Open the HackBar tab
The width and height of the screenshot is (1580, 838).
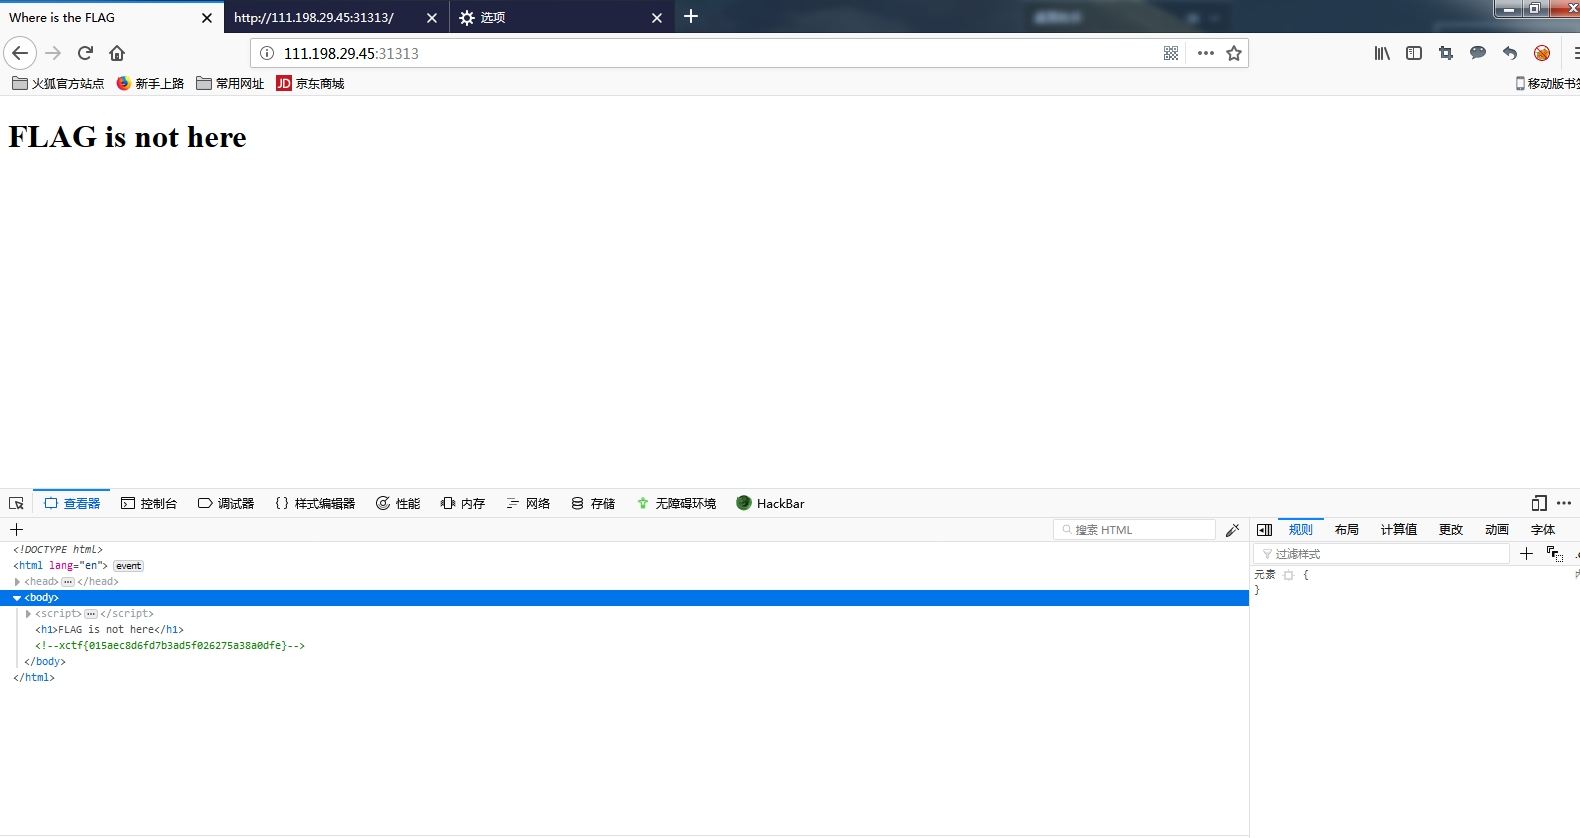coord(770,503)
